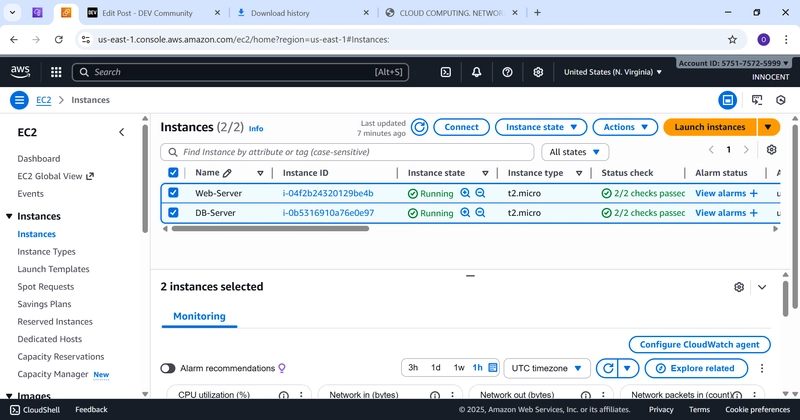Viewport: 800px width, 420px height.
Task: Select 1d time range
Action: [436, 367]
